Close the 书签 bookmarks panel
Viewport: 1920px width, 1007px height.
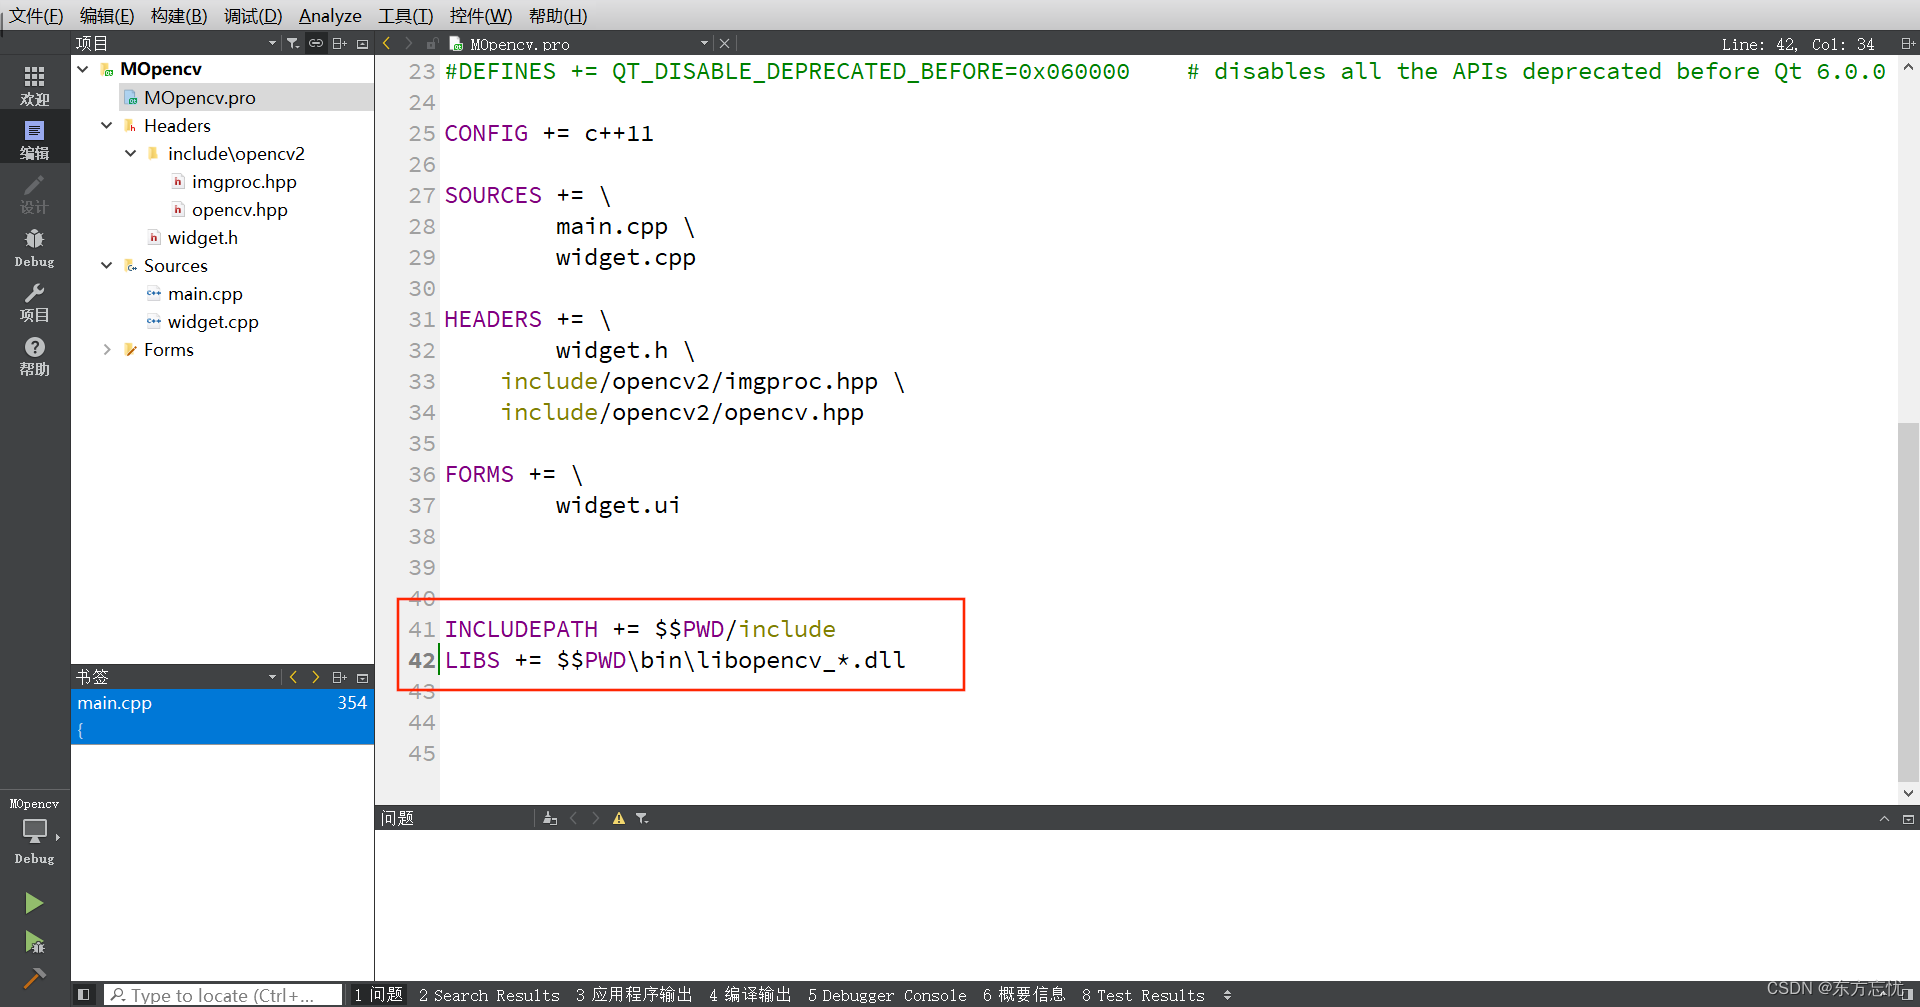tap(362, 677)
